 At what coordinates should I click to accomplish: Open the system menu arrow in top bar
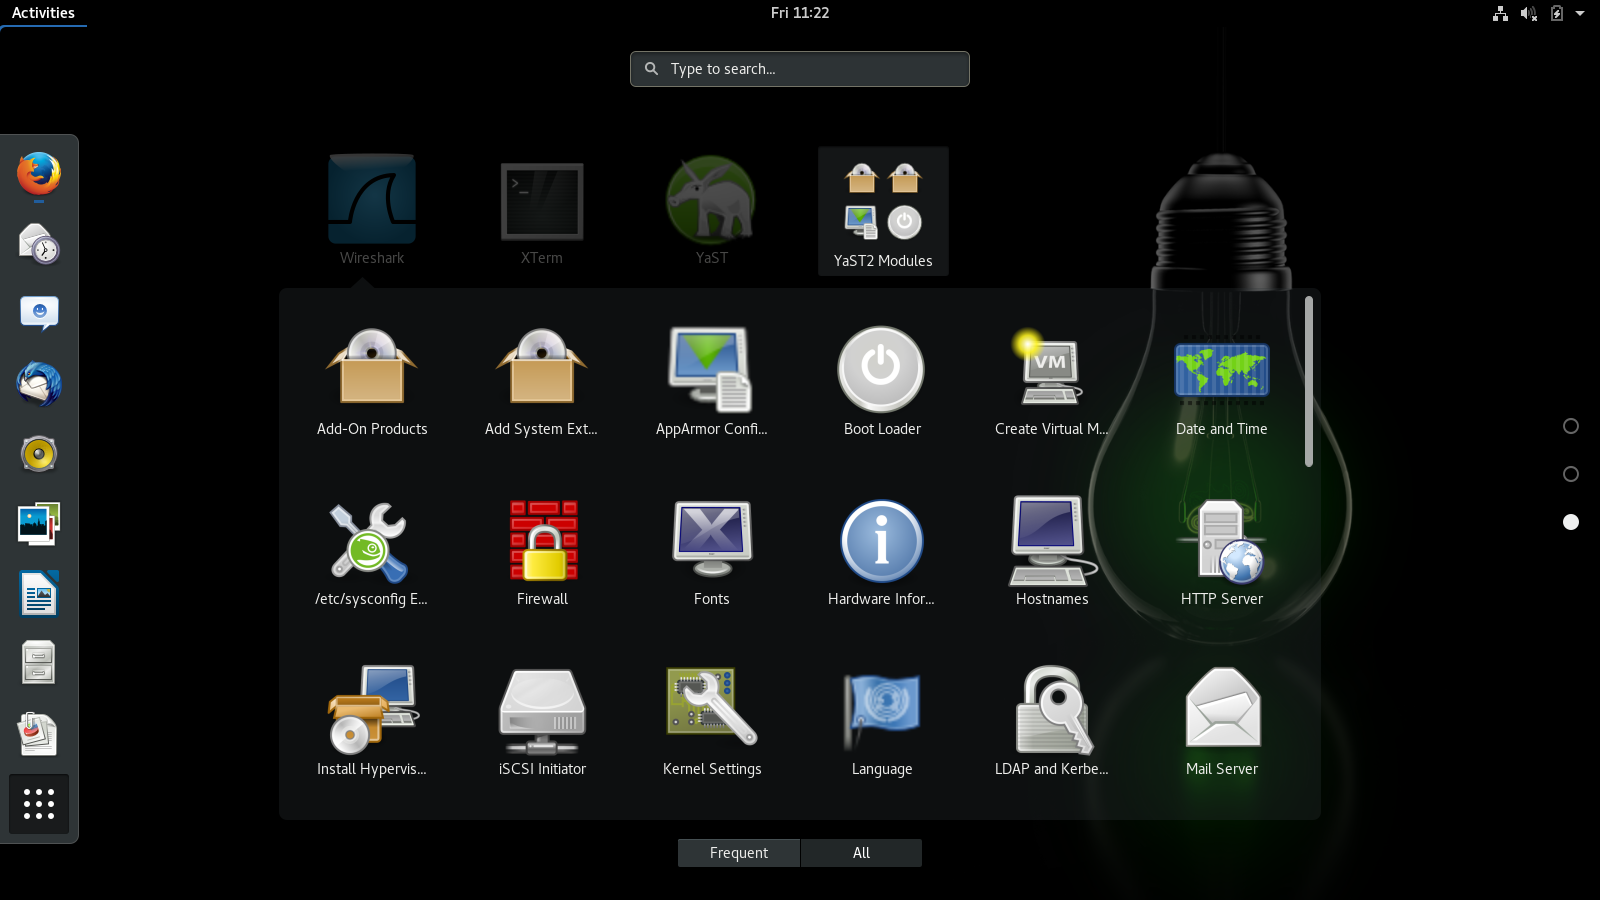(1580, 13)
